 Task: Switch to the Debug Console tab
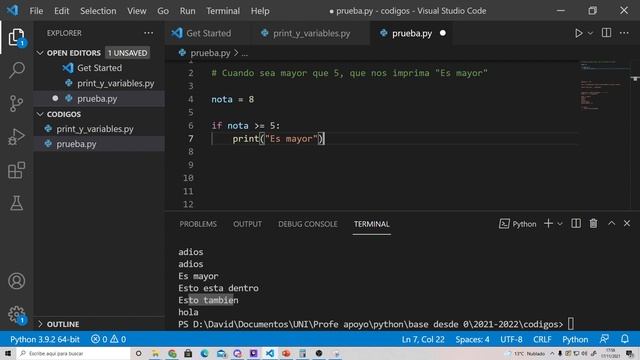(x=308, y=224)
